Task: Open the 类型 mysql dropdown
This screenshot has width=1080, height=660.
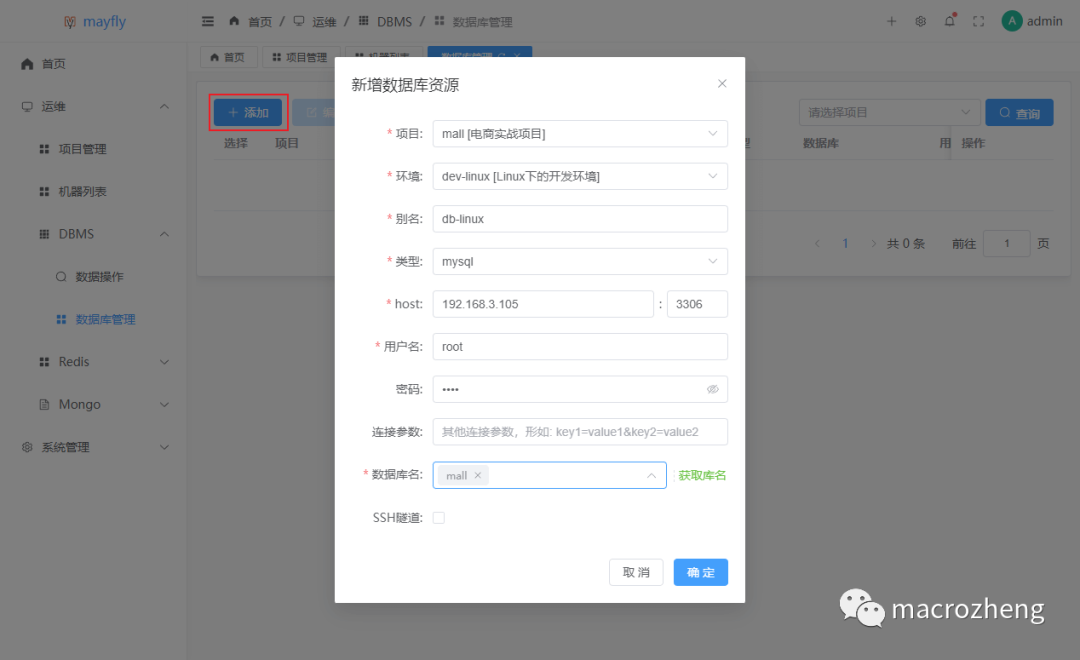Action: [x=580, y=261]
